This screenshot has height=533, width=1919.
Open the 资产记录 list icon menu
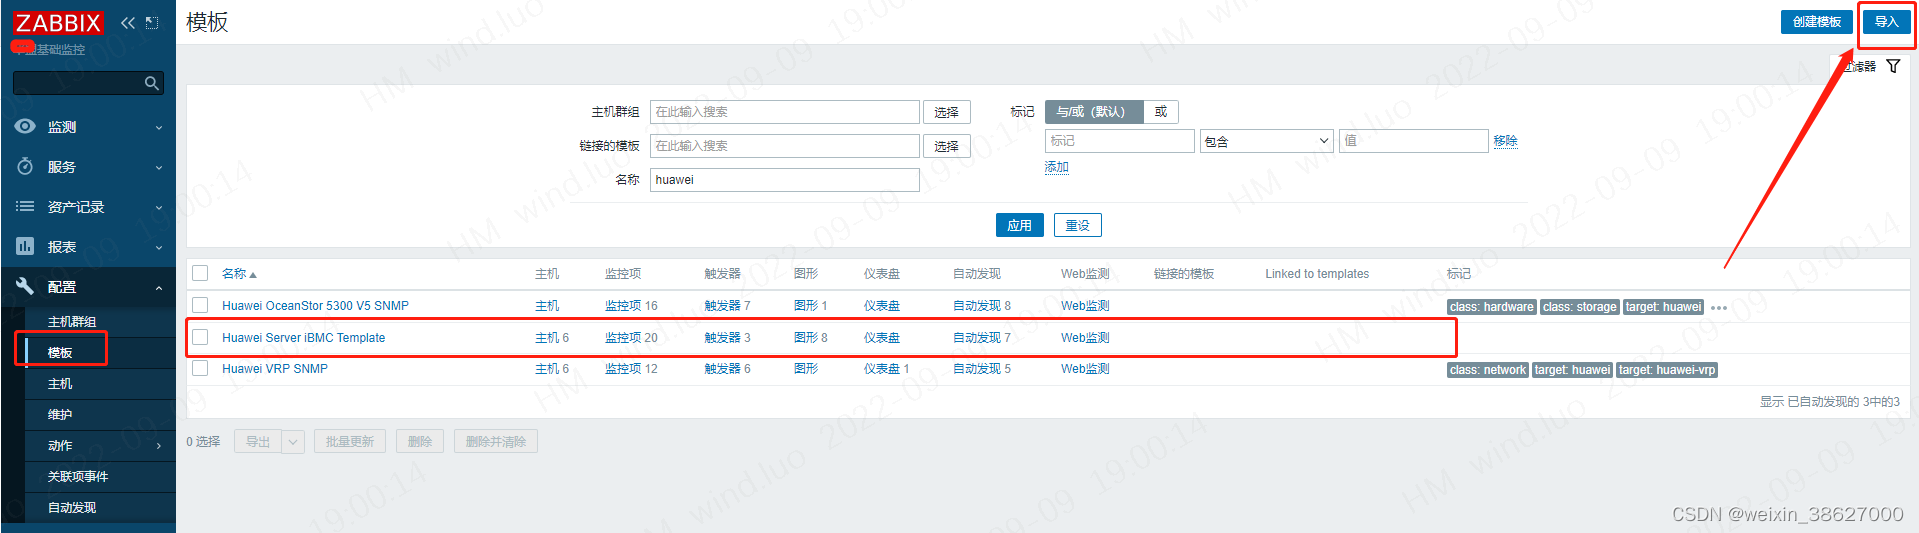25,207
